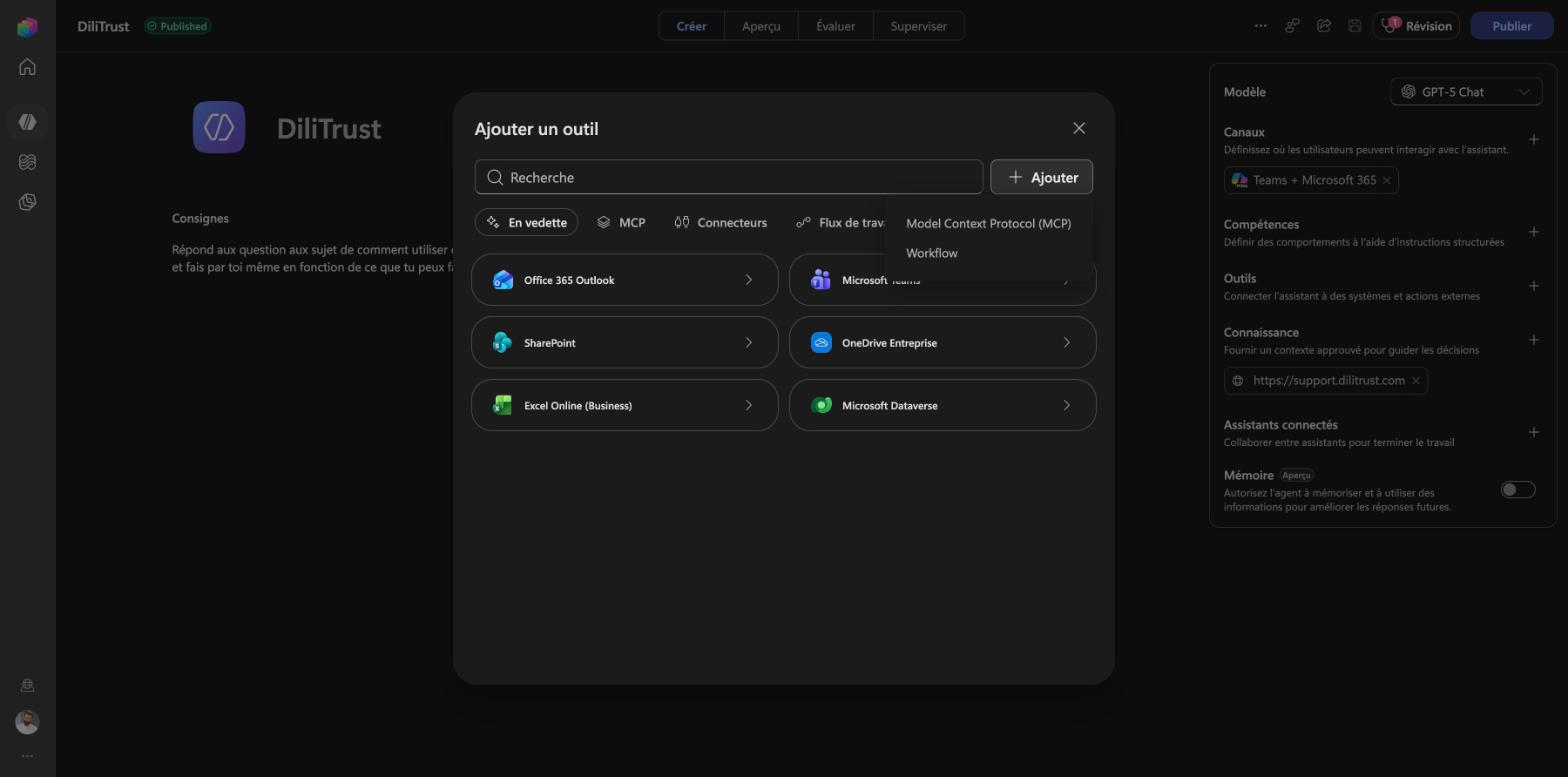Expand the OneDrive Entreprise chevron

click(1066, 343)
